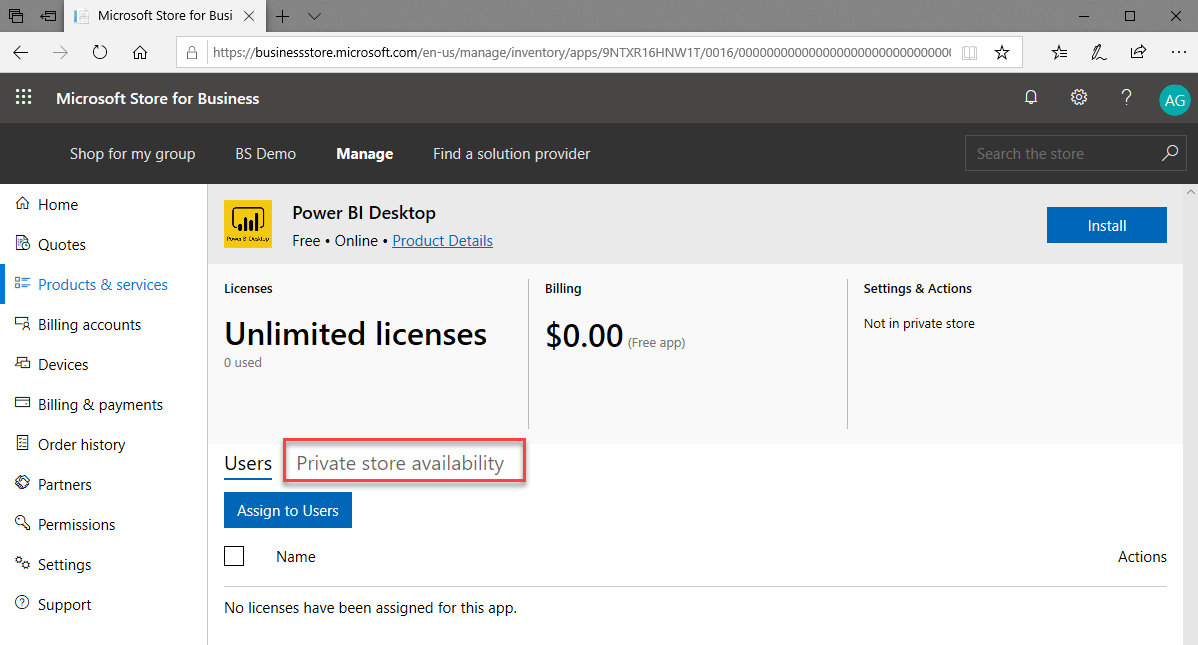This screenshot has width=1198, height=645.
Task: Click the Quotes sidebar icon
Action: click(23, 243)
